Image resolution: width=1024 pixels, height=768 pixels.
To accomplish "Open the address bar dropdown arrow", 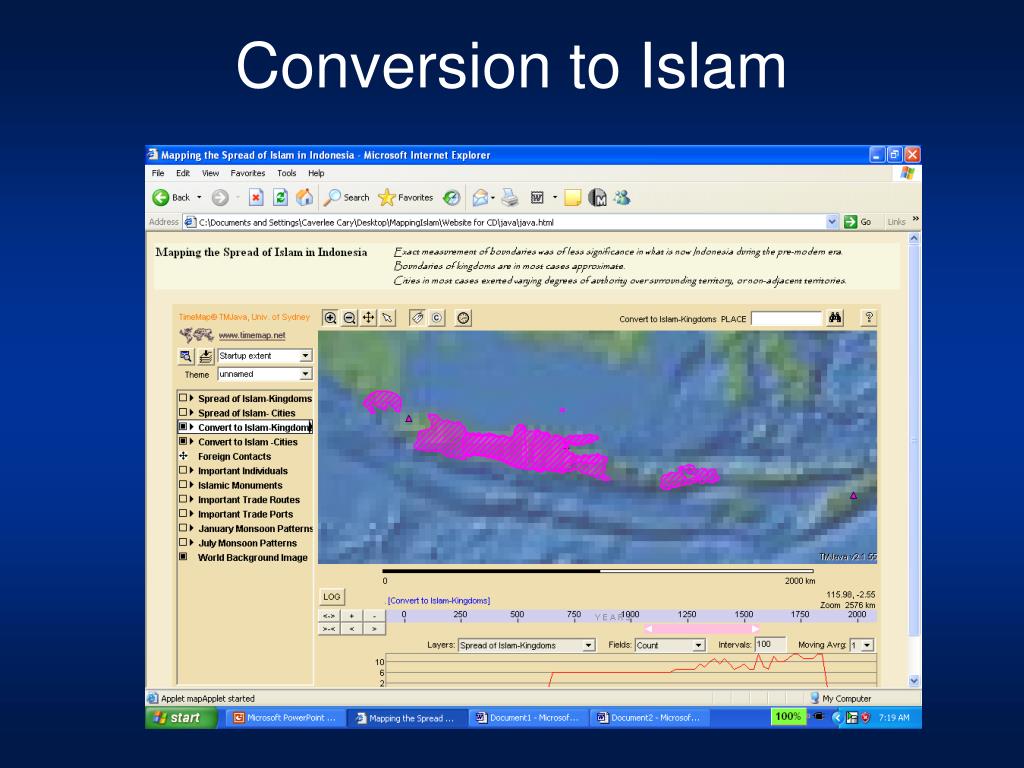I will tap(831, 222).
